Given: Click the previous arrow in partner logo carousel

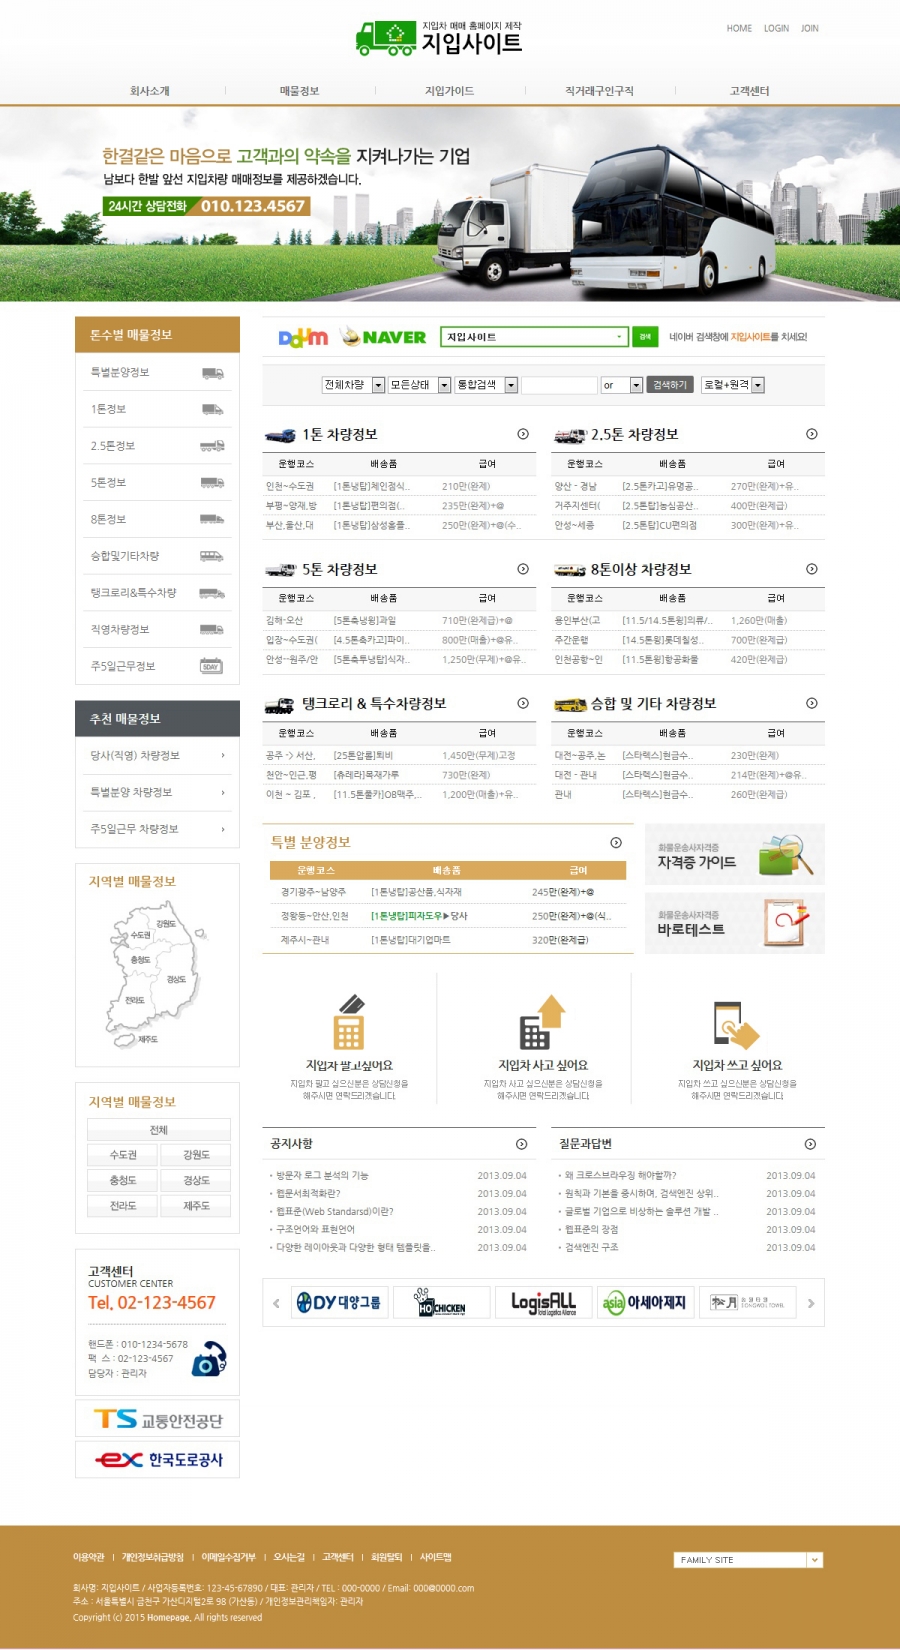Looking at the screenshot, I should tap(277, 1303).
